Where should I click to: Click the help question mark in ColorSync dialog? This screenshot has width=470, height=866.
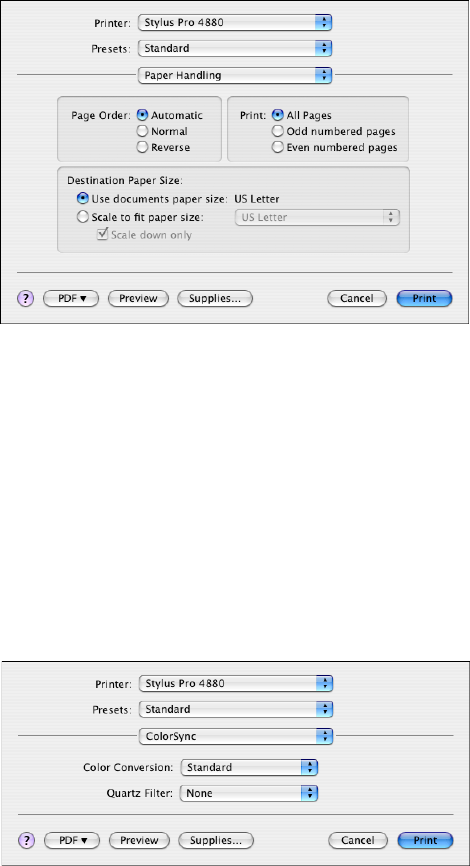(x=27, y=841)
